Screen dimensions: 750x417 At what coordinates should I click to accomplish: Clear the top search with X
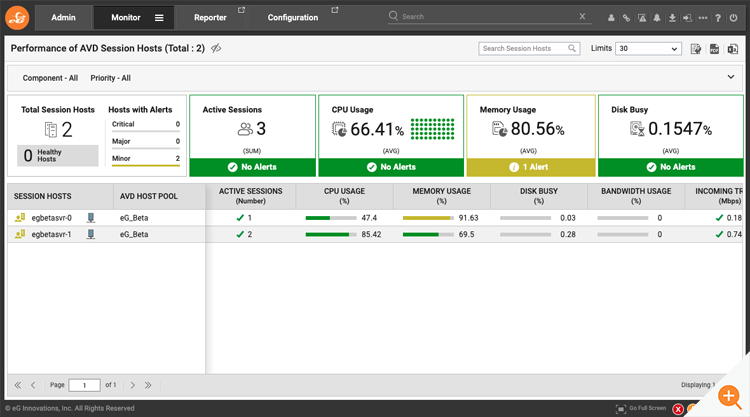582,16
